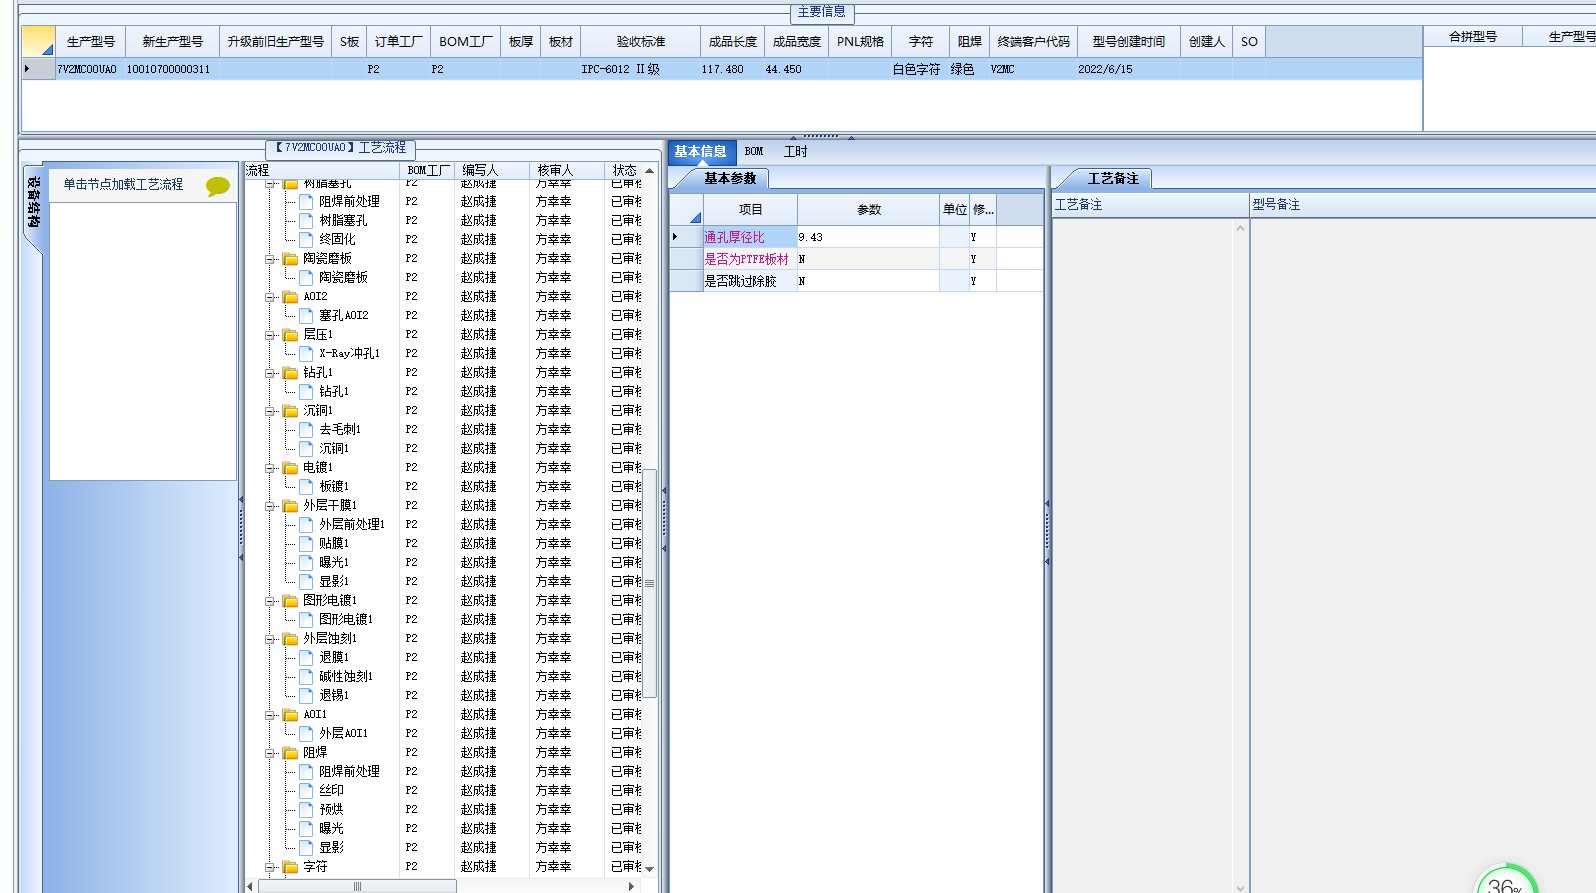Click the yellow speech bubble icon beside the load hint
Image resolution: width=1596 pixels, height=893 pixels.
coord(217,186)
